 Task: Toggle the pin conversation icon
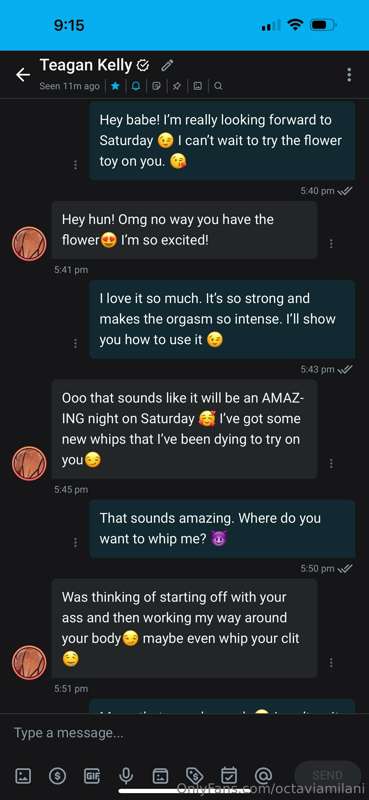(x=177, y=86)
